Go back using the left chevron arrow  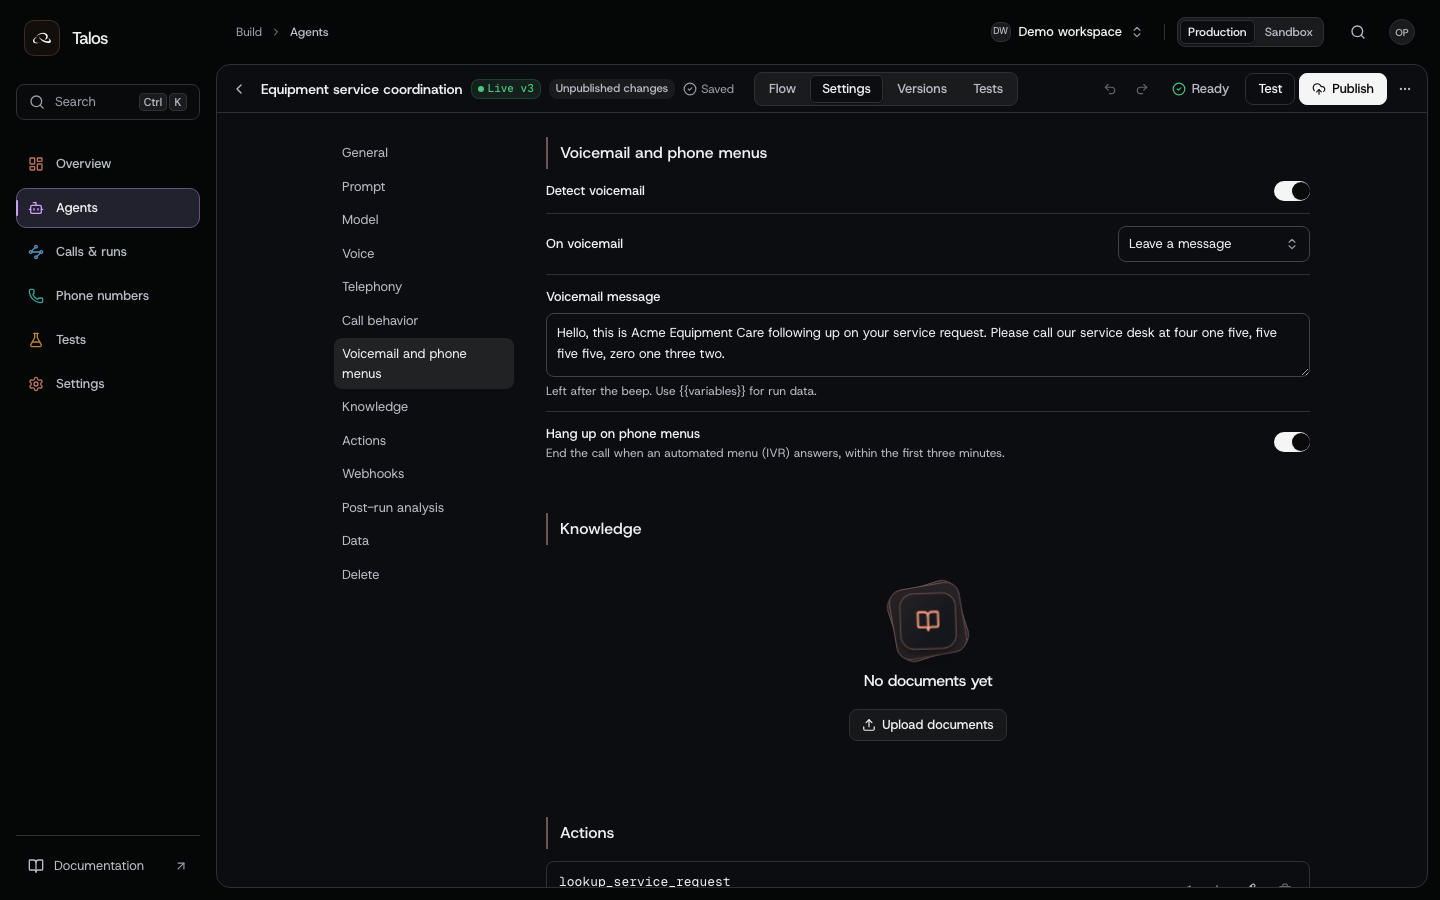[239, 89]
